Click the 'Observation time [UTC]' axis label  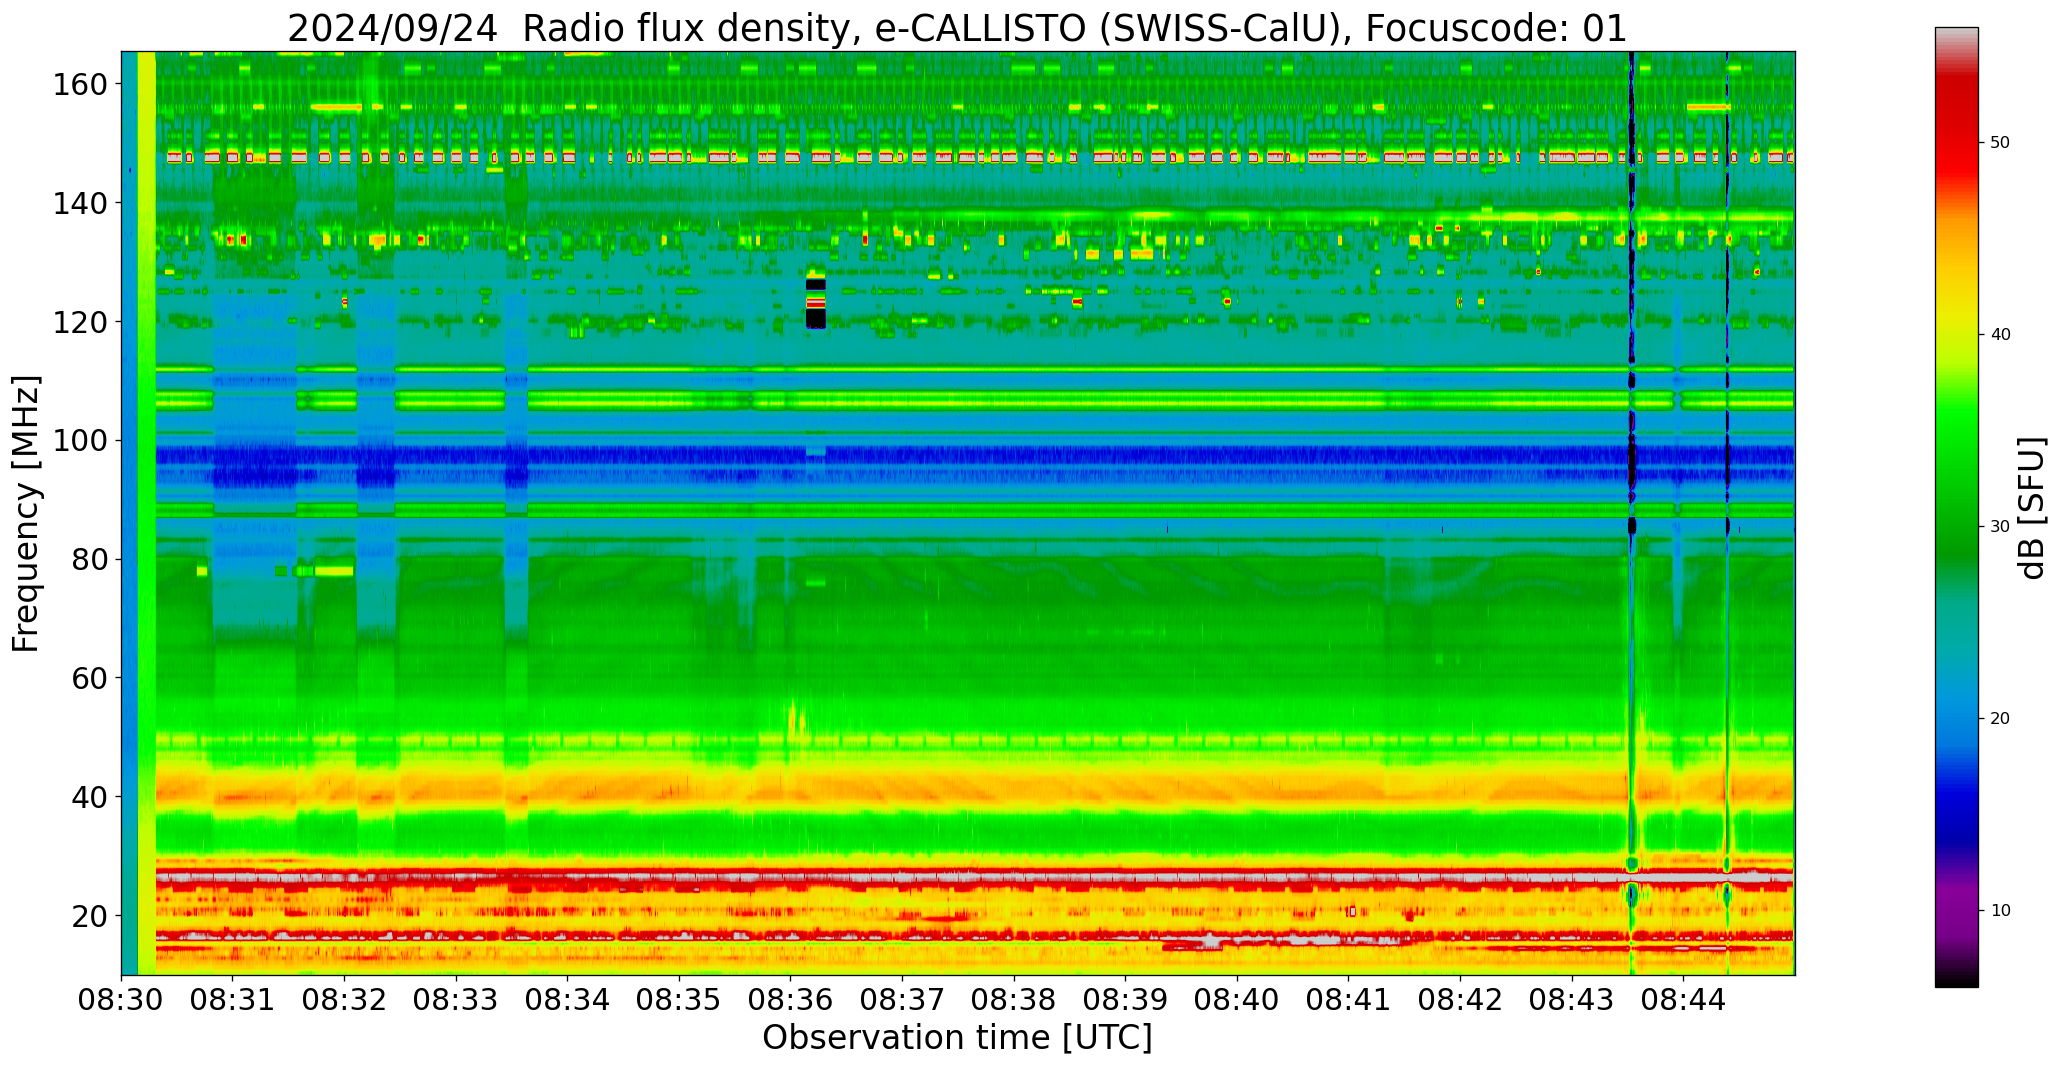(x=957, y=1038)
